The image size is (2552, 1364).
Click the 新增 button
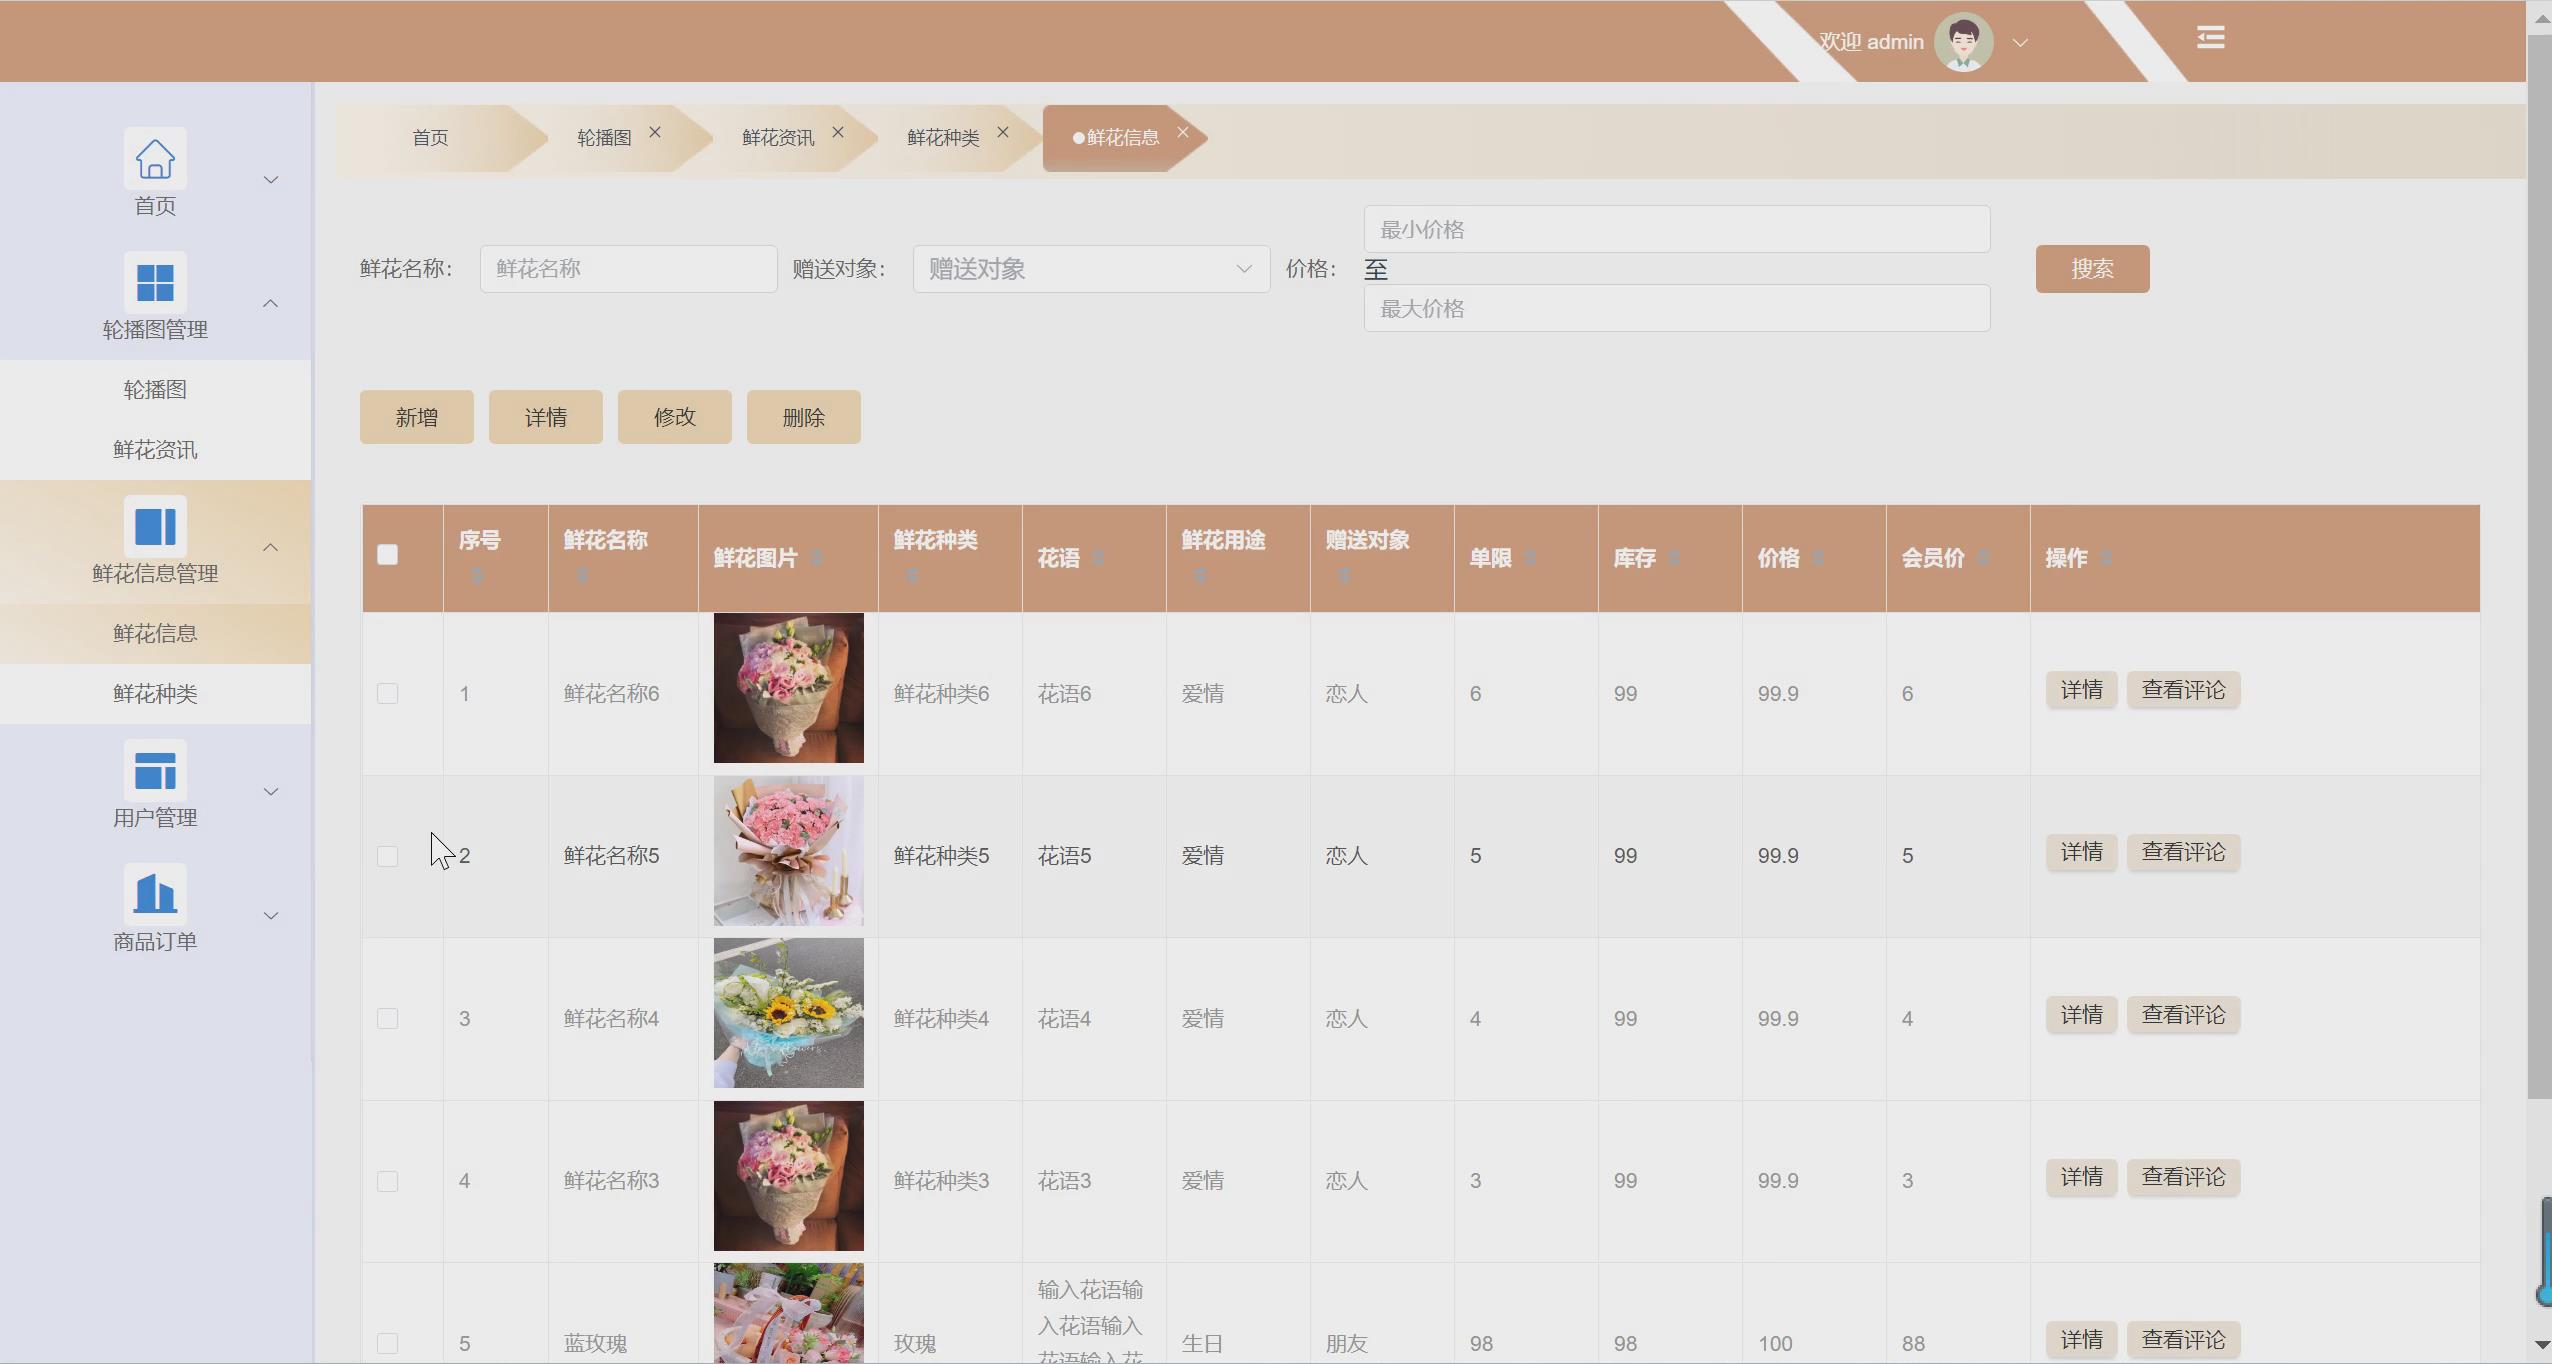click(x=416, y=417)
